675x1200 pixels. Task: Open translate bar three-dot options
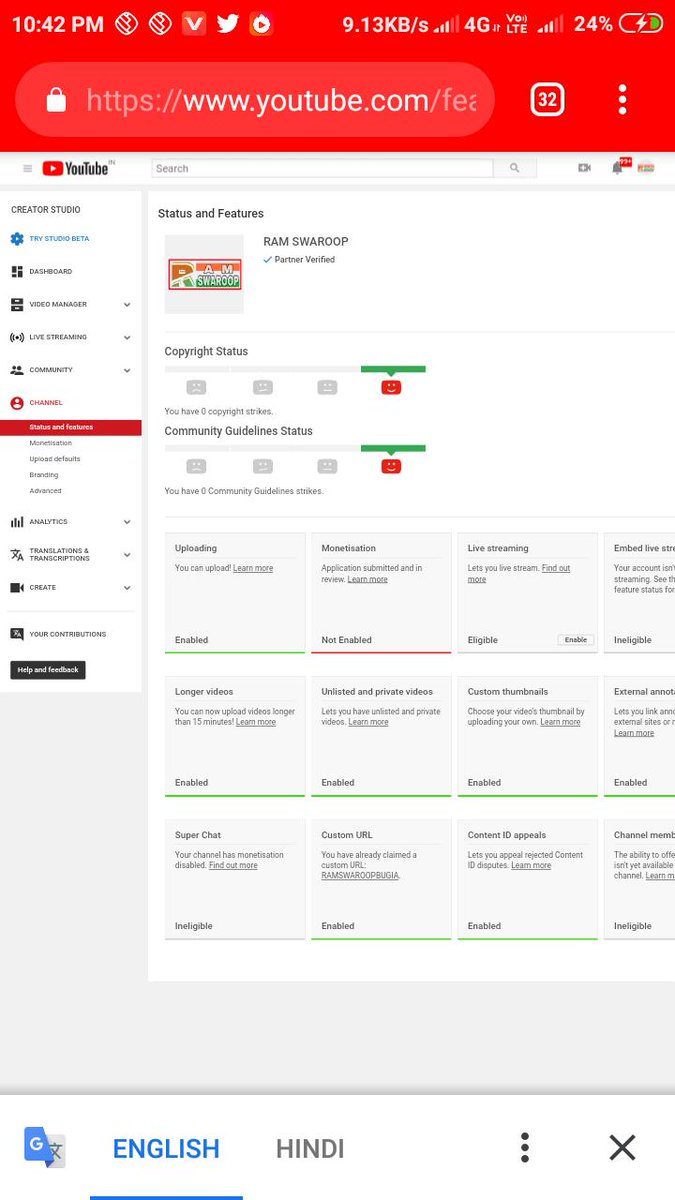[525, 1147]
